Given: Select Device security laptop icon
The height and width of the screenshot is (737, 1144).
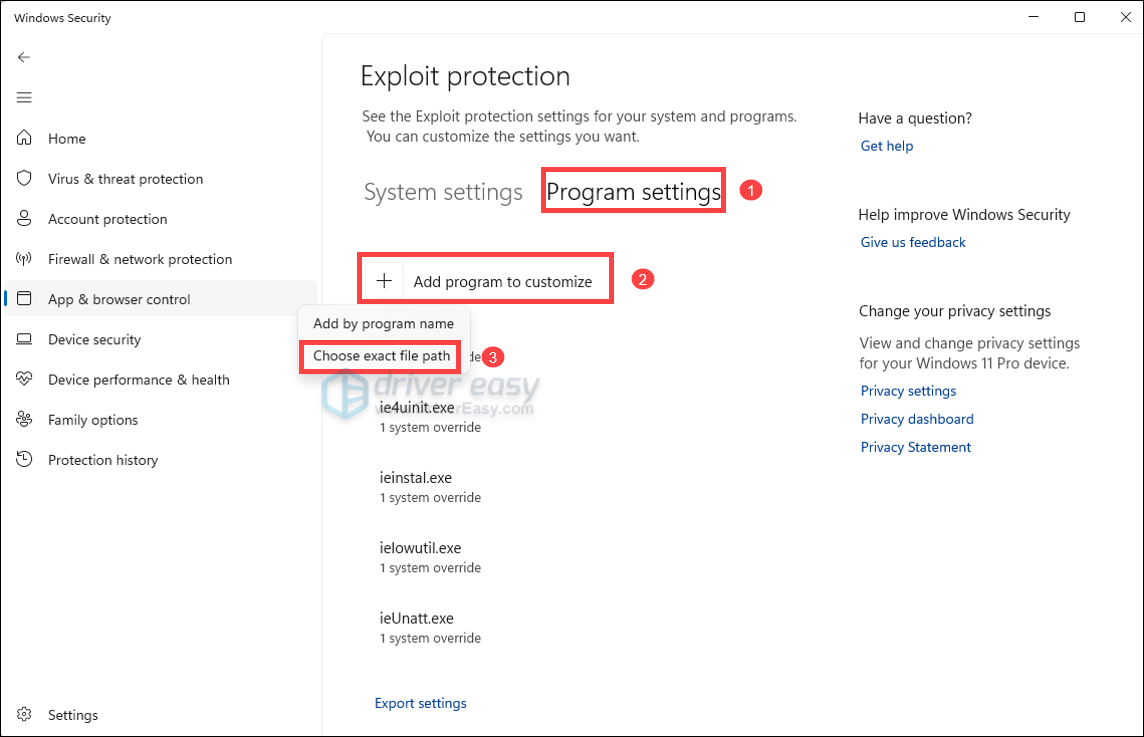Looking at the screenshot, I should (26, 340).
